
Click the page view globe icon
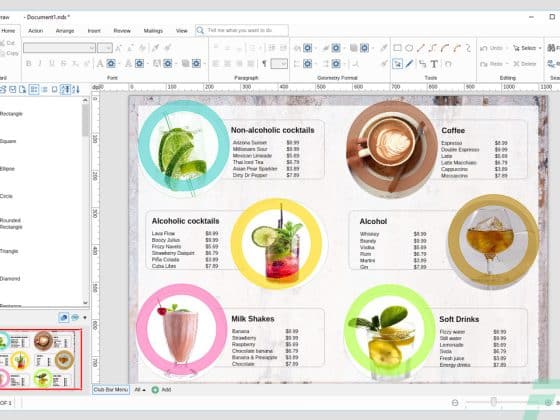[75, 317]
